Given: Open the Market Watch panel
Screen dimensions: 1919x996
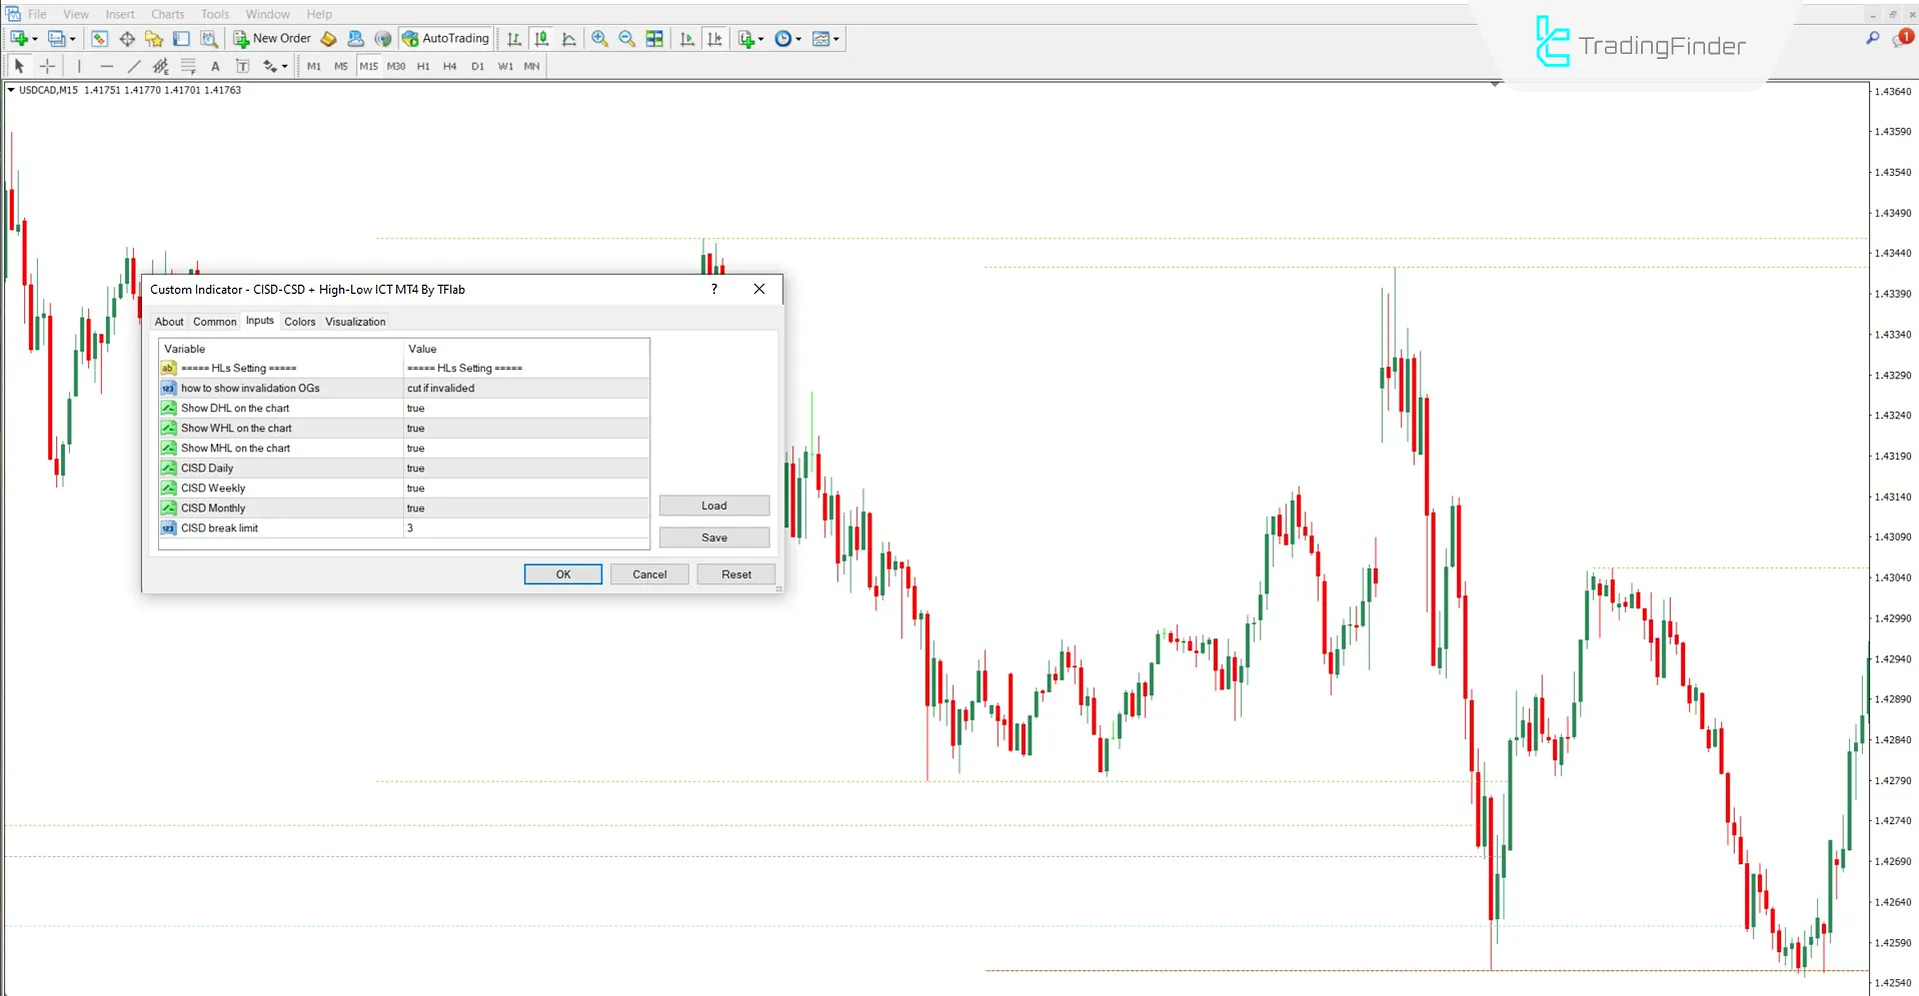Looking at the screenshot, I should (x=99, y=38).
